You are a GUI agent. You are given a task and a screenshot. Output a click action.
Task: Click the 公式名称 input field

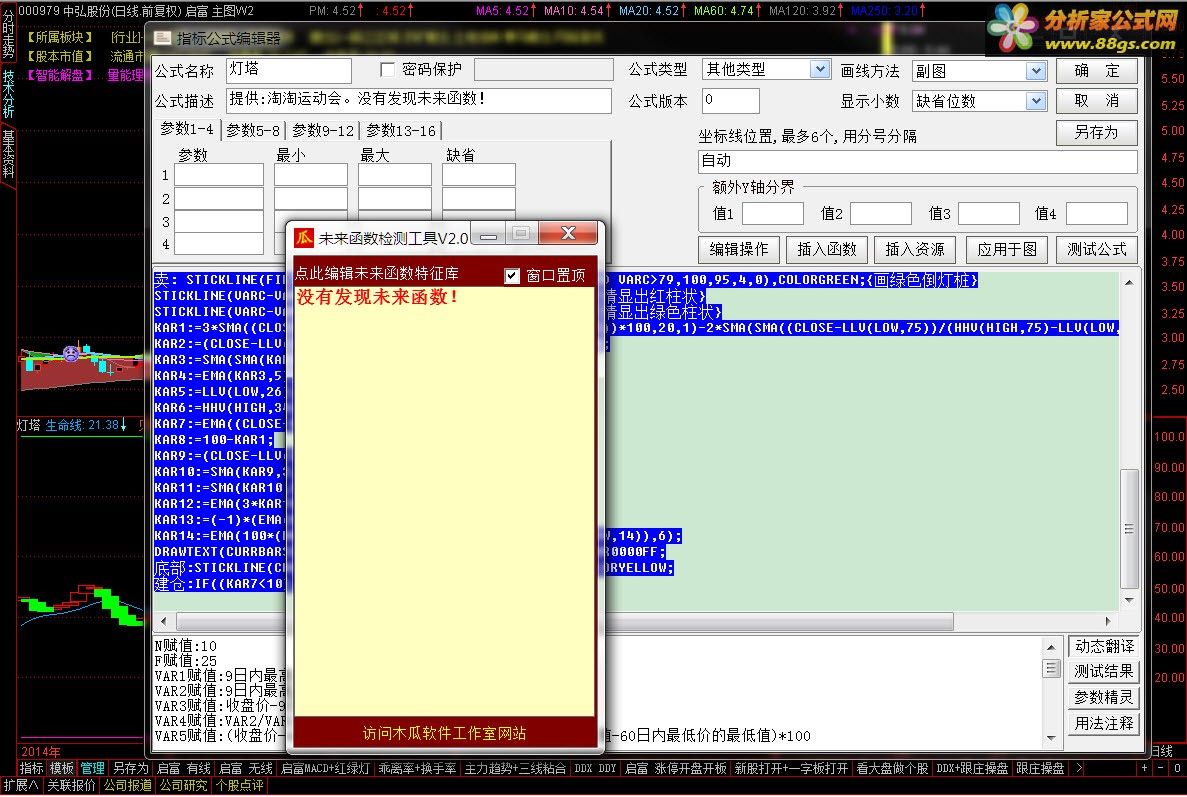(x=288, y=70)
